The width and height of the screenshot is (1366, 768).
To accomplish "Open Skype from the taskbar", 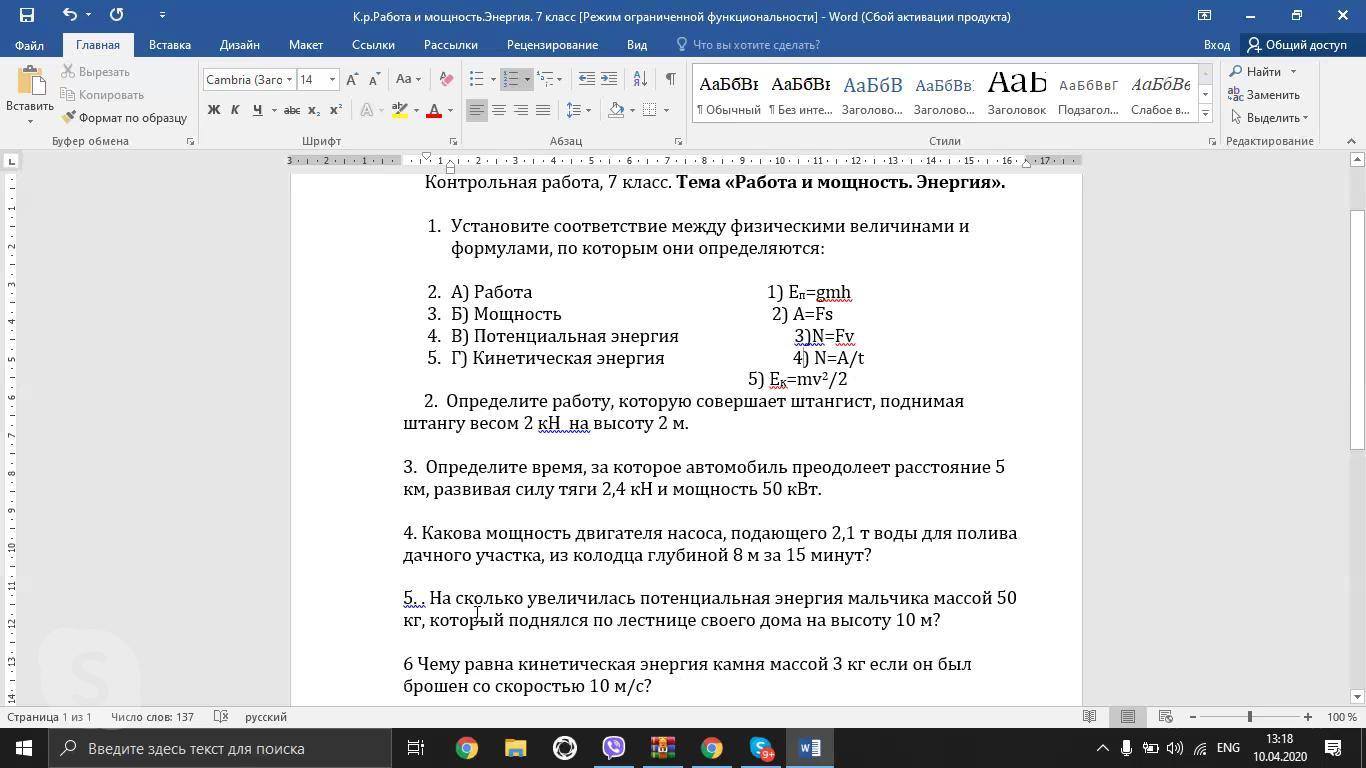I will pyautogui.click(x=761, y=748).
